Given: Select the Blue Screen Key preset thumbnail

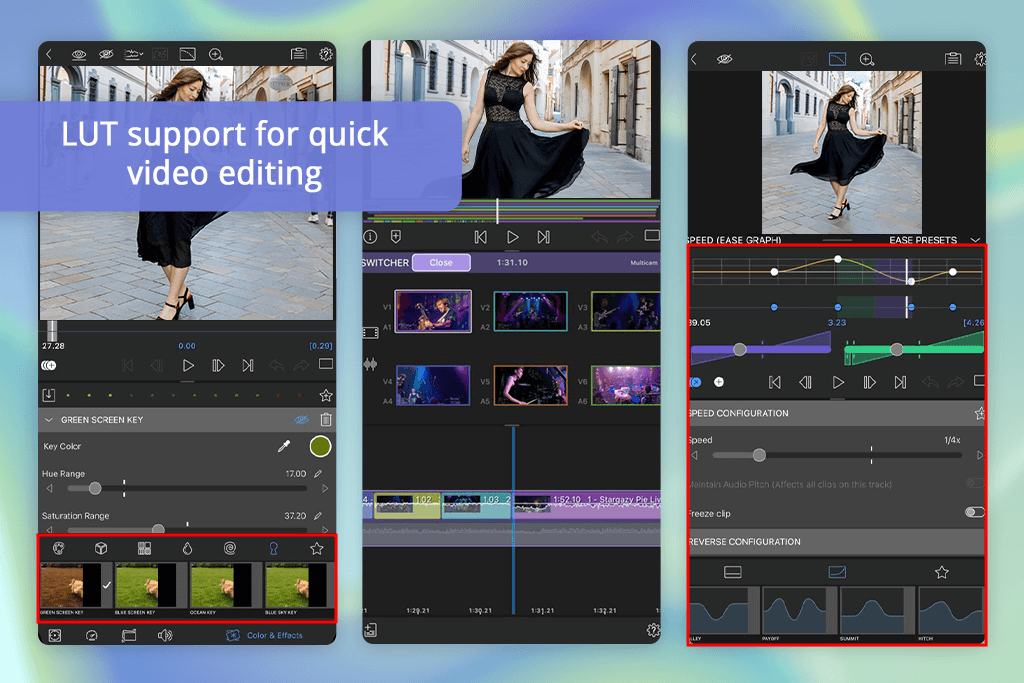Looking at the screenshot, I should [146, 585].
